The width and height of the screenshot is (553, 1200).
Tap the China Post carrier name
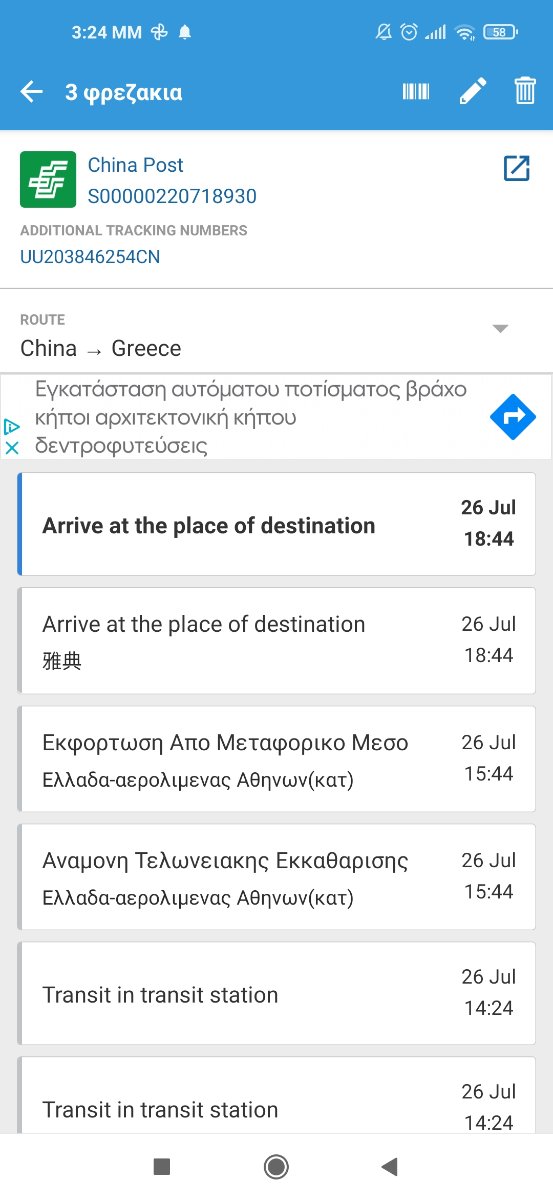coord(136,165)
